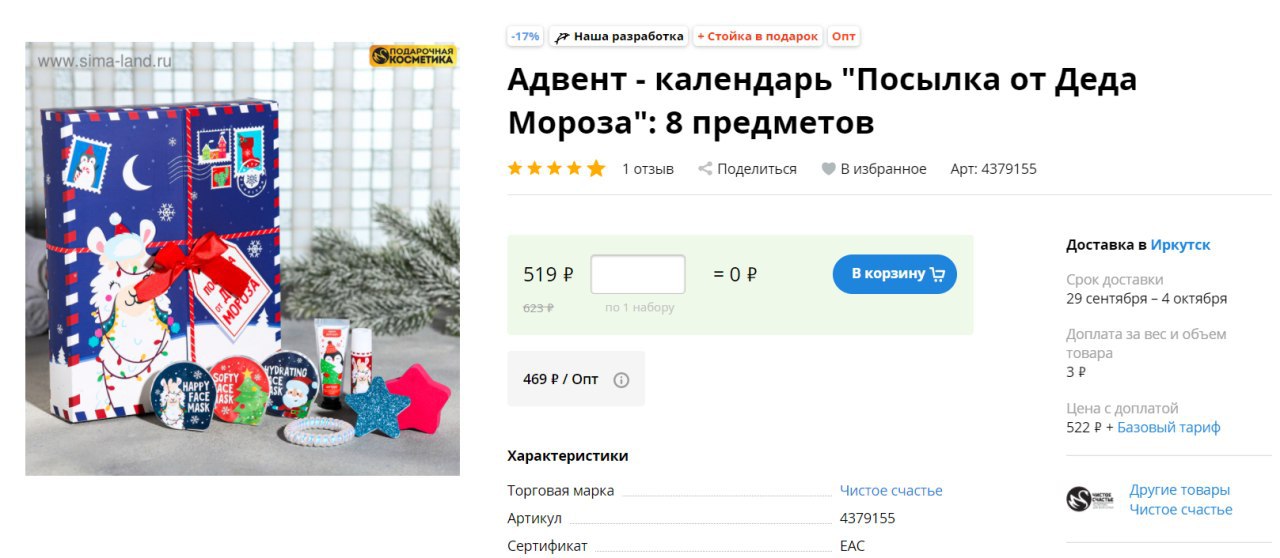
Task: Click the -17% discount badge
Action: (525, 36)
